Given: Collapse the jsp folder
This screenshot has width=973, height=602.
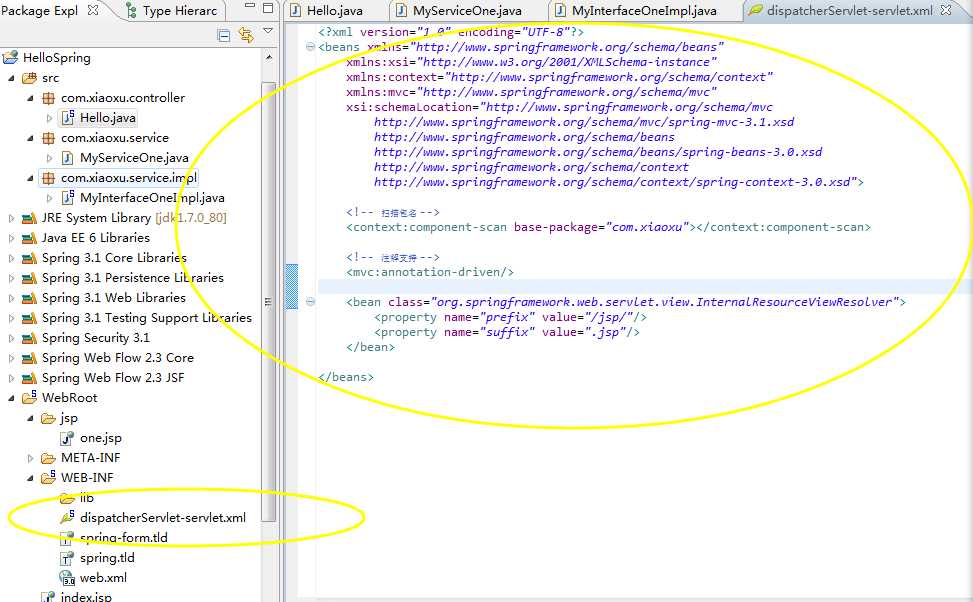Looking at the screenshot, I should [x=30, y=418].
